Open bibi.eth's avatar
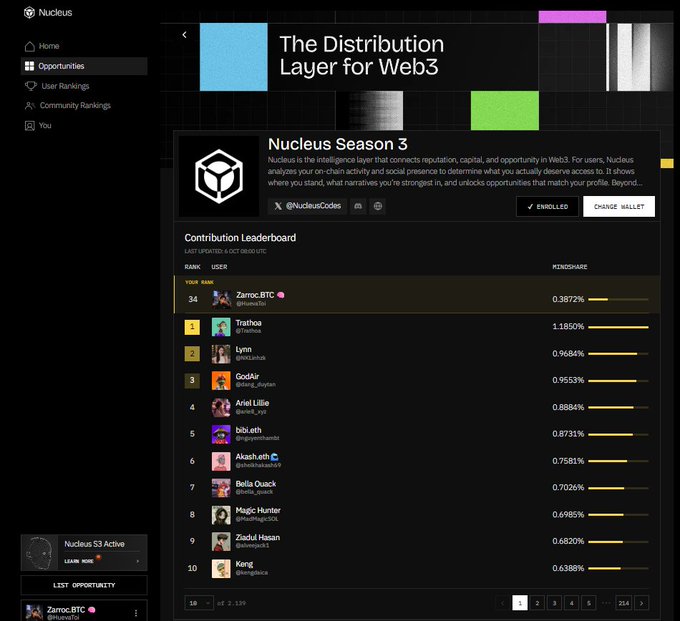 click(221, 434)
